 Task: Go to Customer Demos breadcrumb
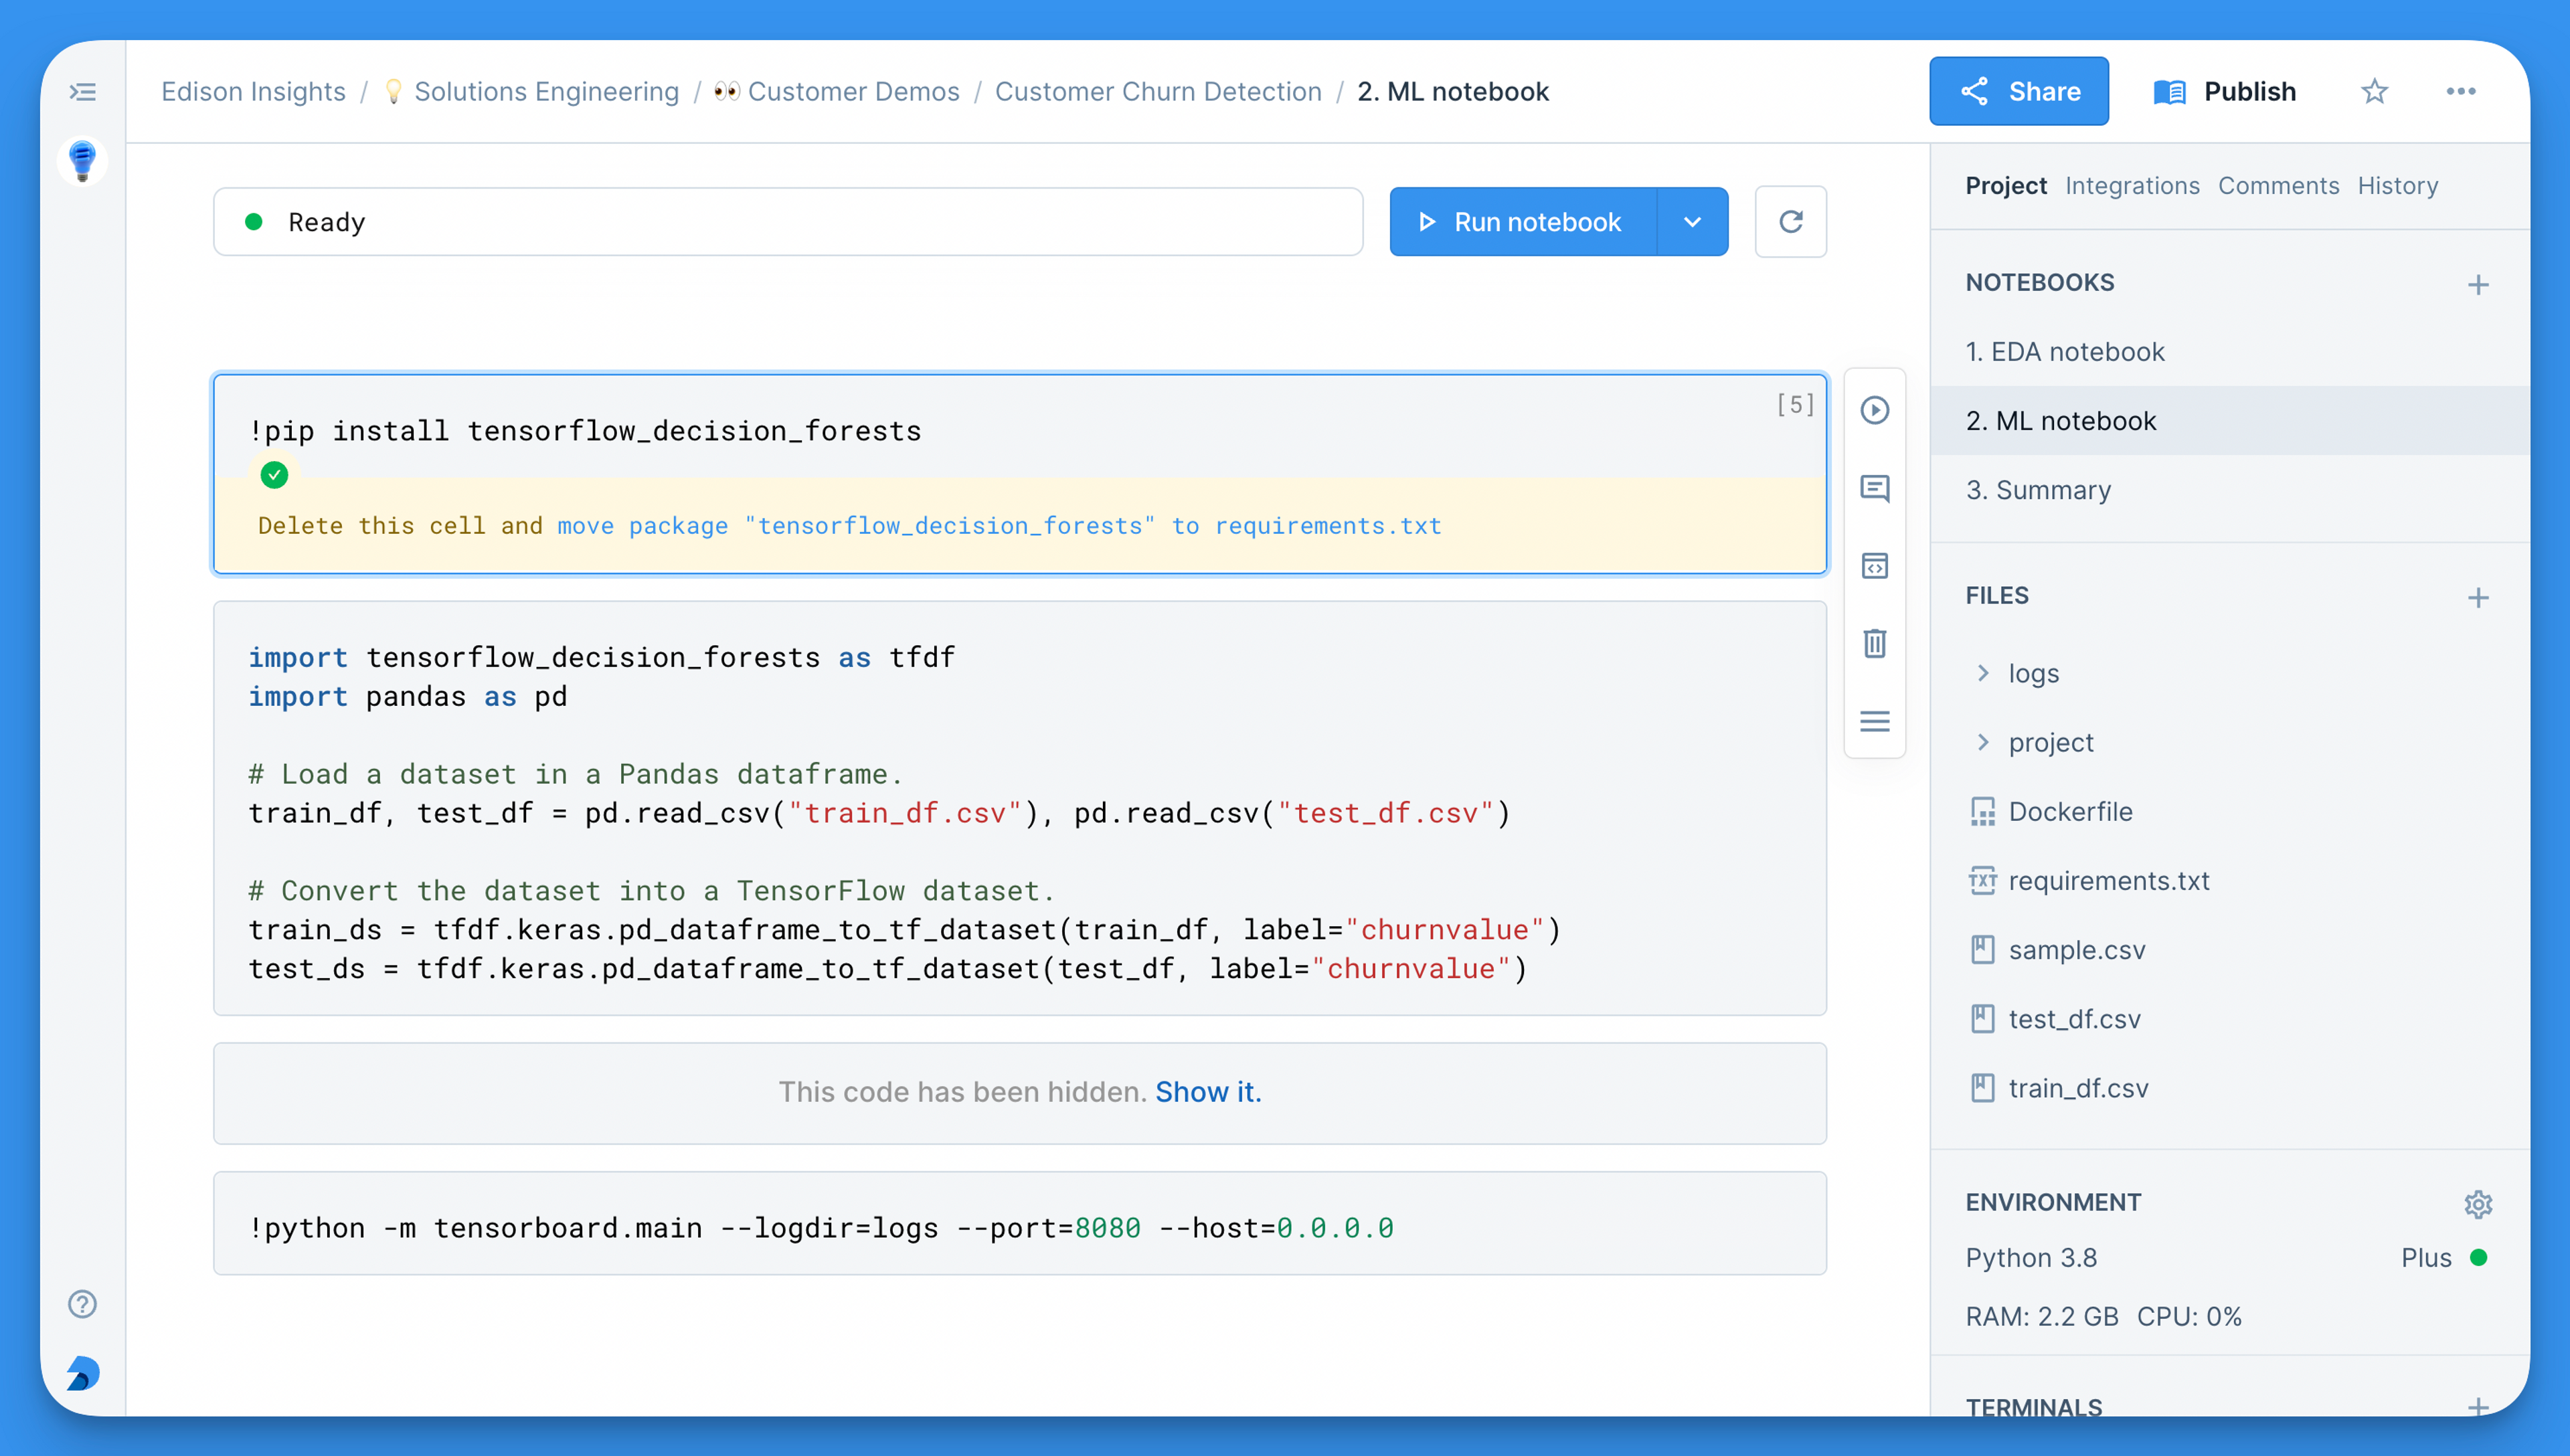click(837, 92)
